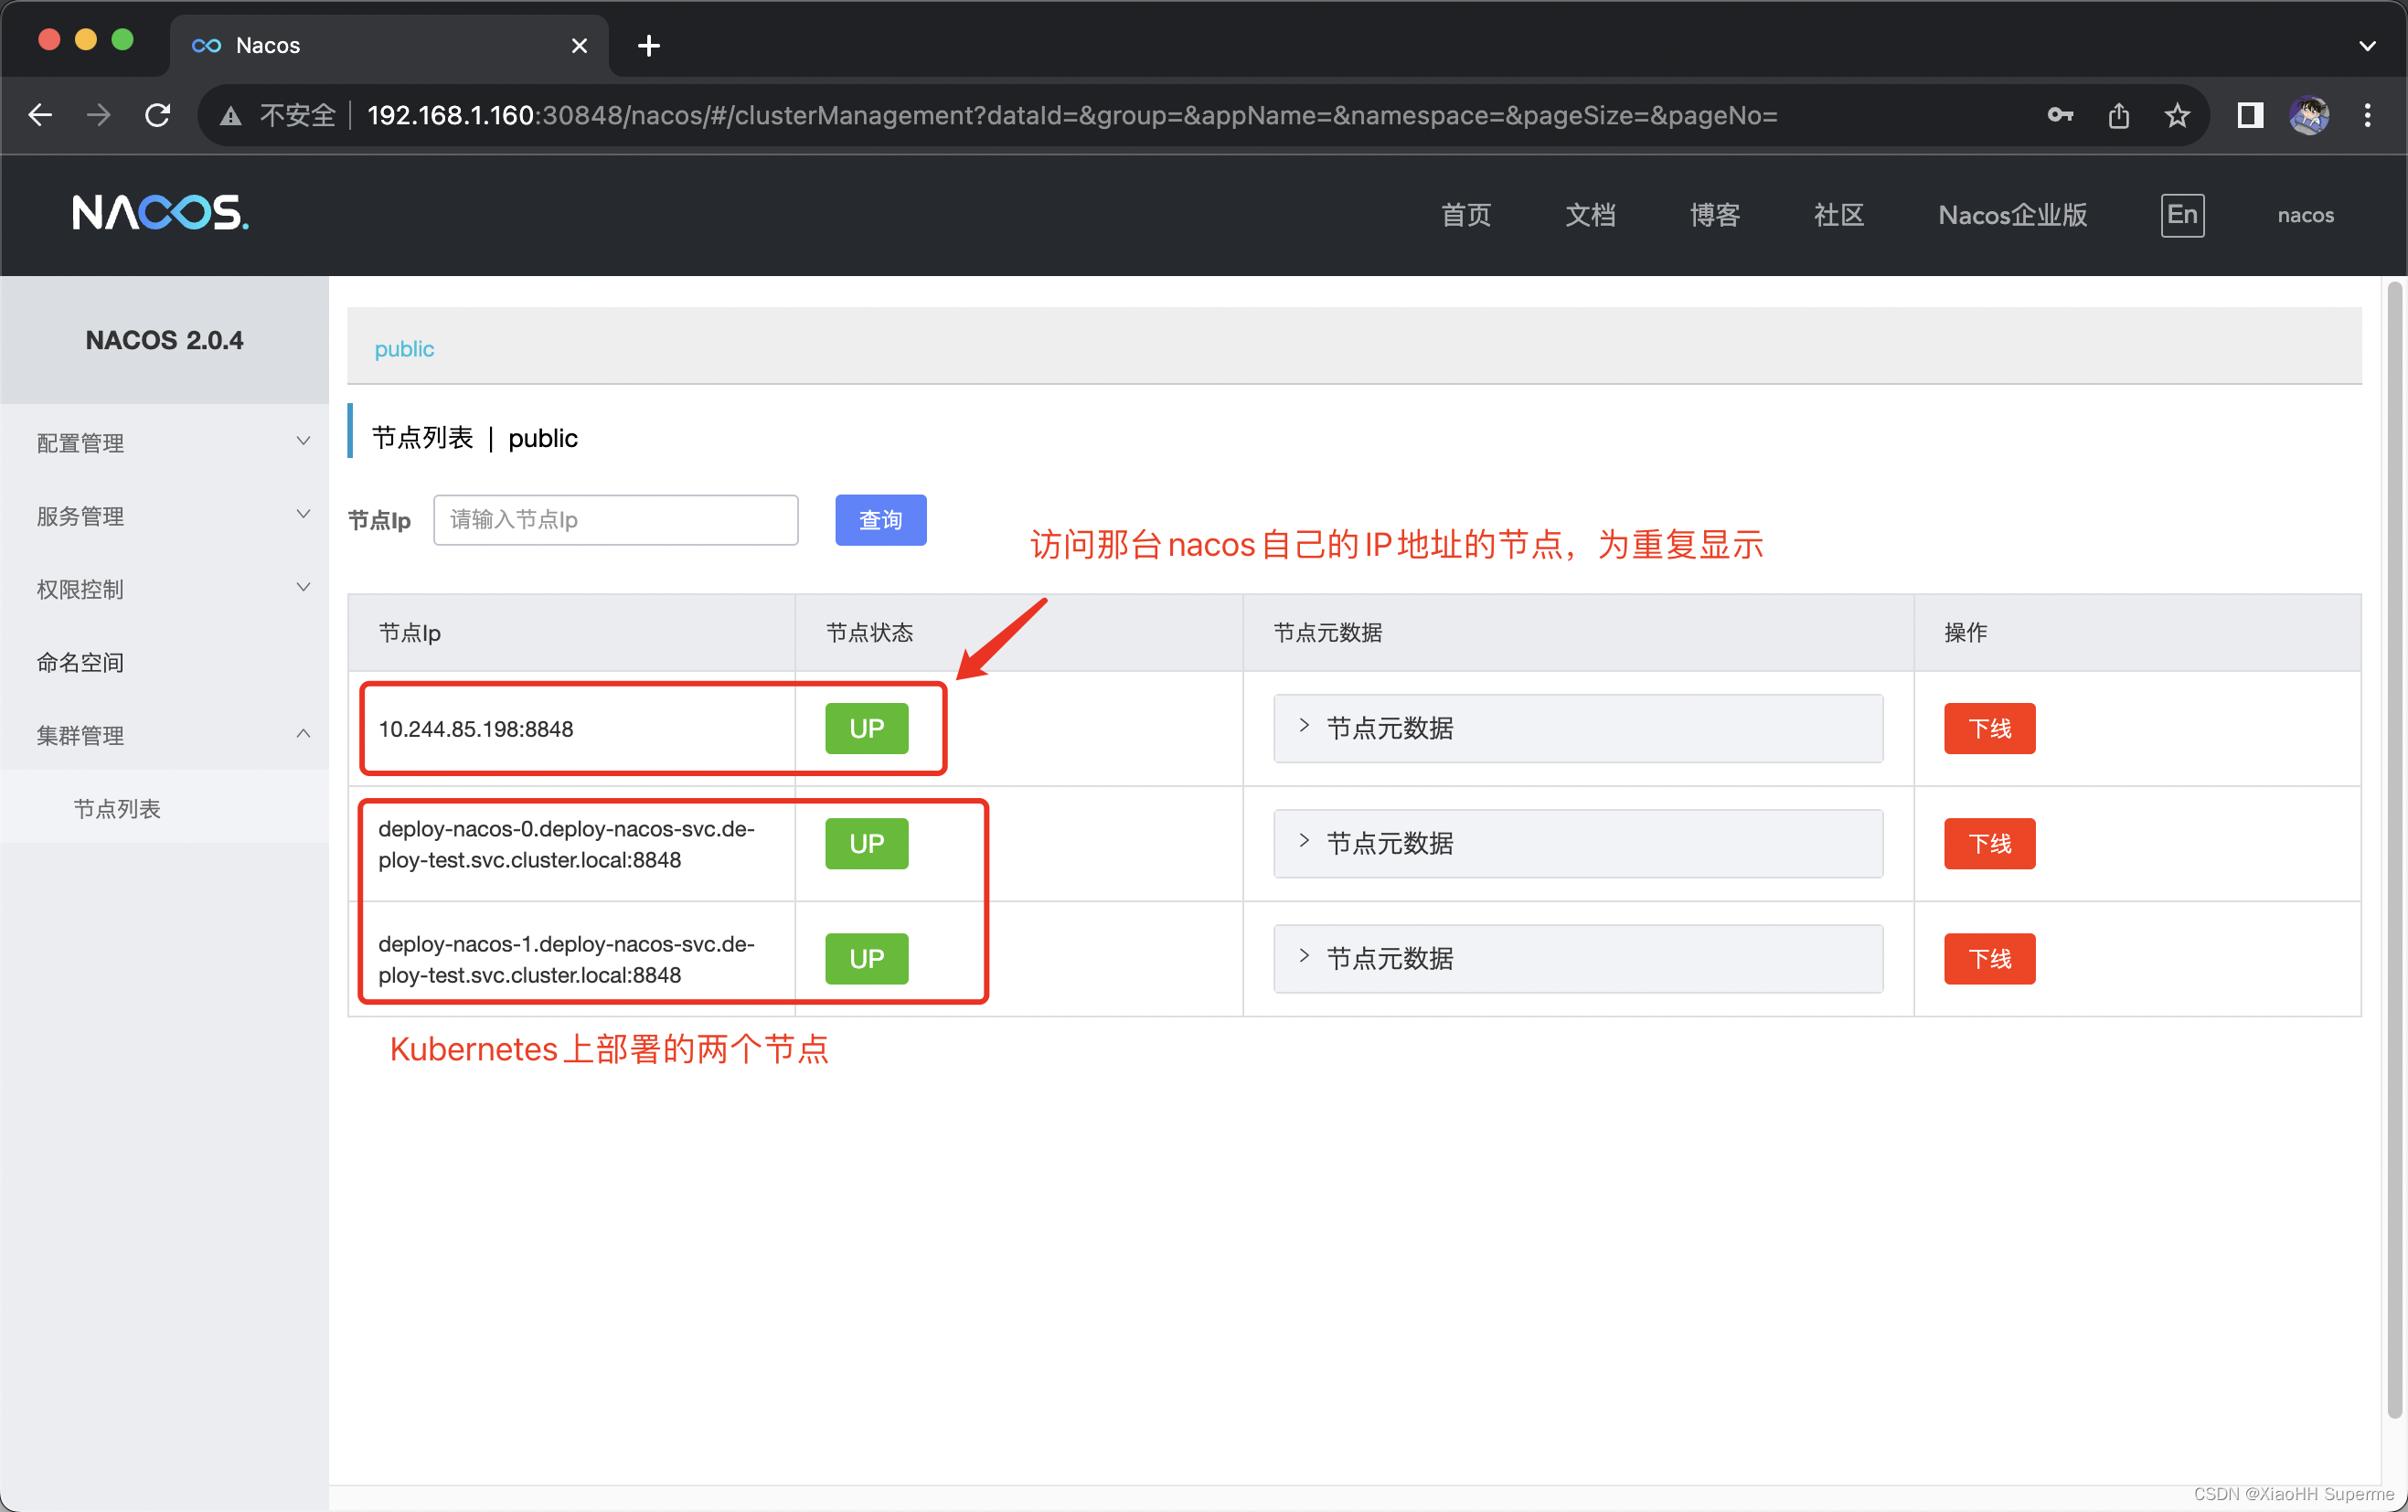The width and height of the screenshot is (2408, 1512).
Task: Focus the 节点Ip search input field
Action: 615,520
